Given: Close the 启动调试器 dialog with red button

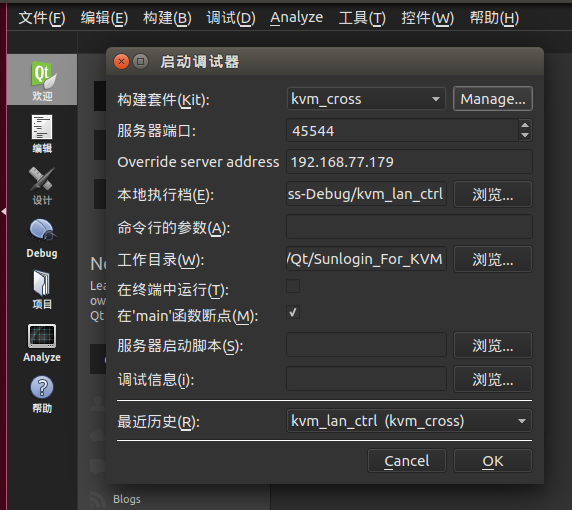Looking at the screenshot, I should click(x=121, y=61).
